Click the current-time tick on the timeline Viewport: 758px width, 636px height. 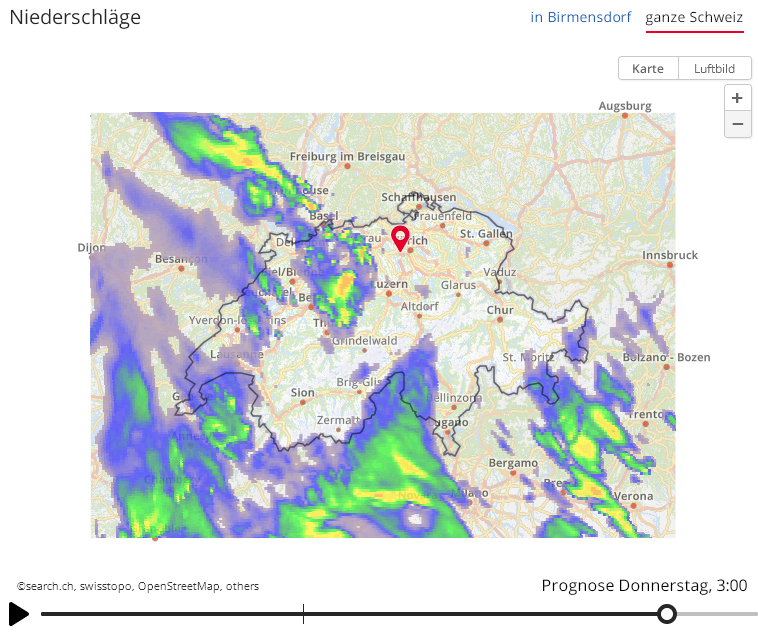click(x=304, y=614)
